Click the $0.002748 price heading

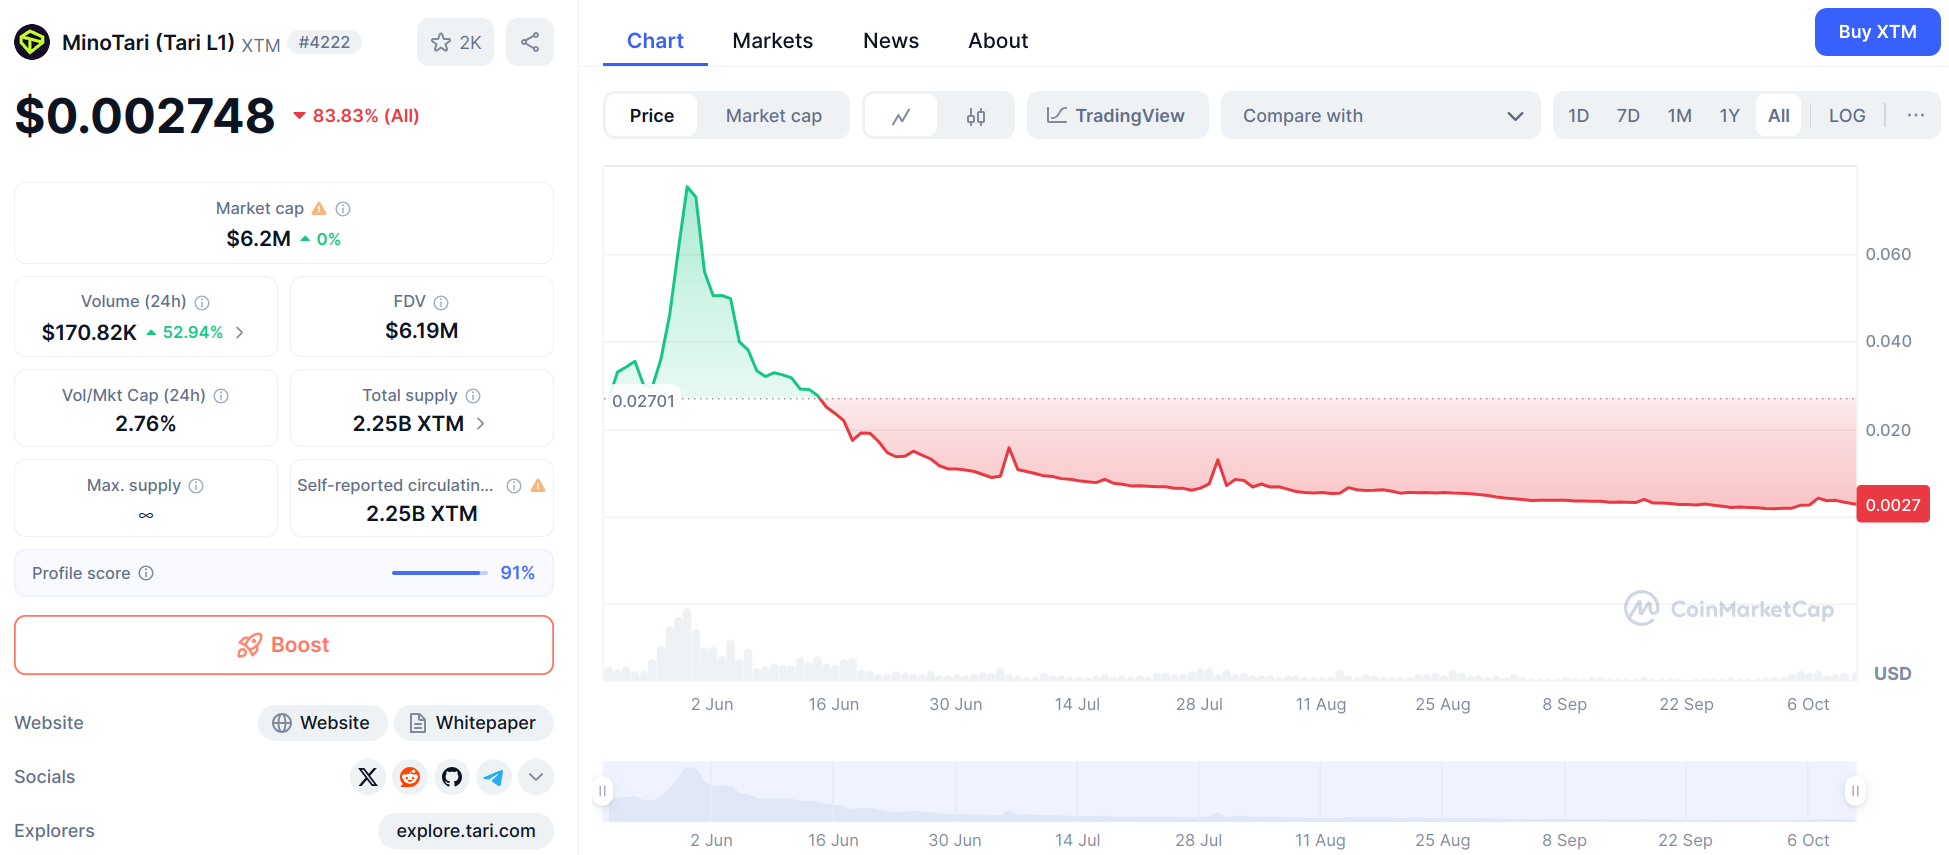coord(145,115)
